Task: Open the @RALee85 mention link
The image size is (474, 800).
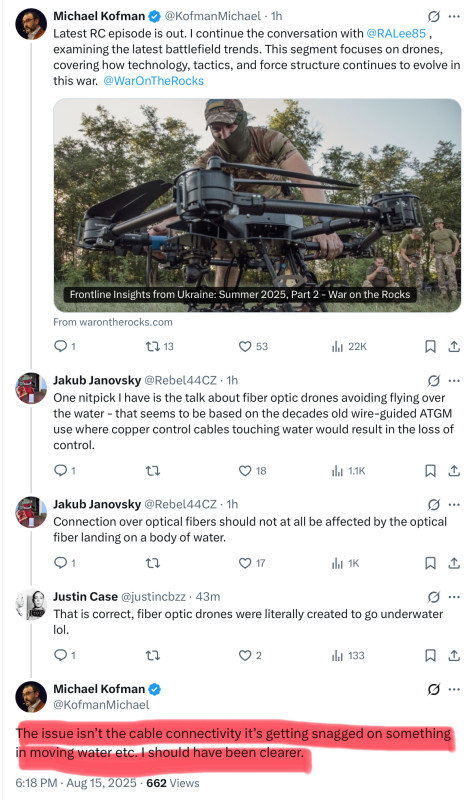Action: tap(396, 33)
